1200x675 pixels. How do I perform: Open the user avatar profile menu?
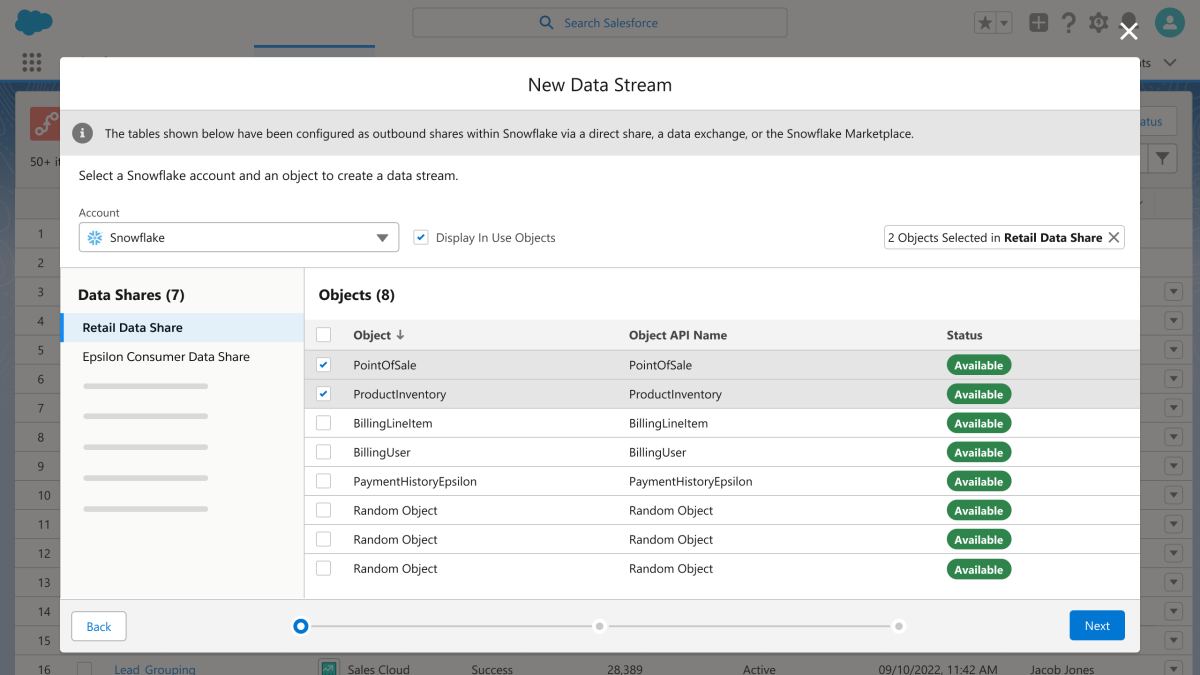[1169, 23]
